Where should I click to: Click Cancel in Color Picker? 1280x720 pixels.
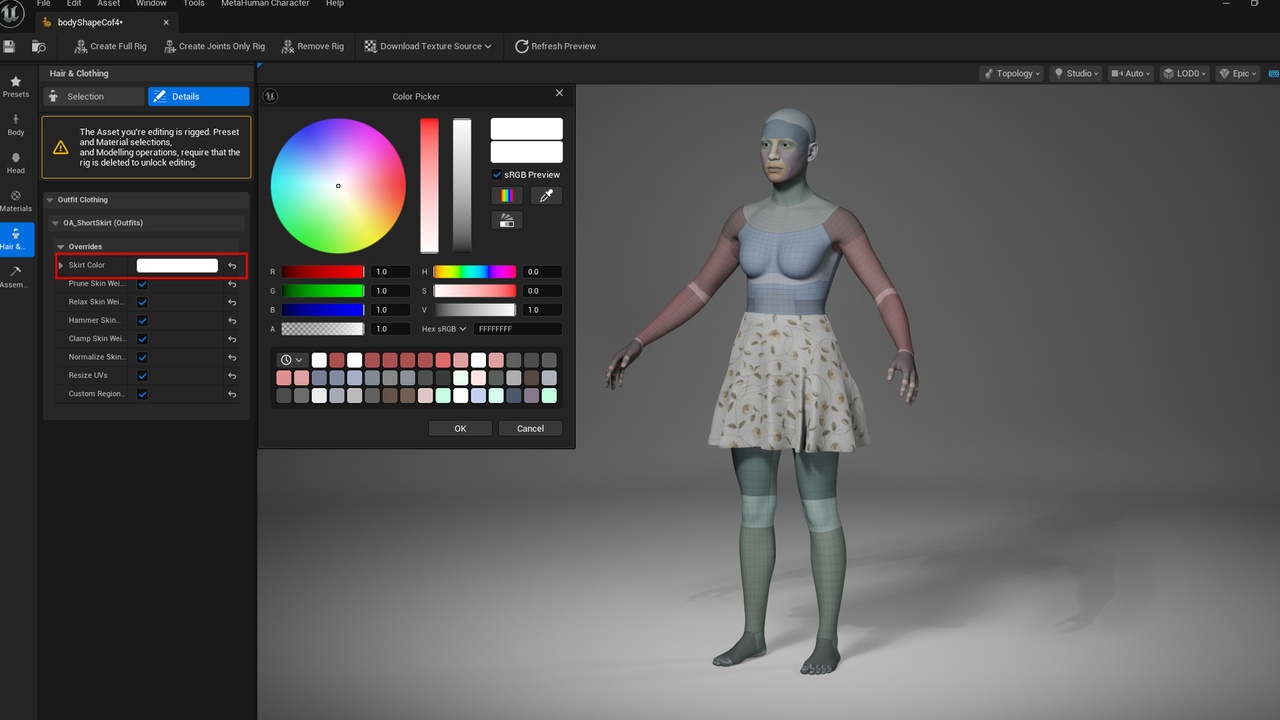[x=530, y=428]
